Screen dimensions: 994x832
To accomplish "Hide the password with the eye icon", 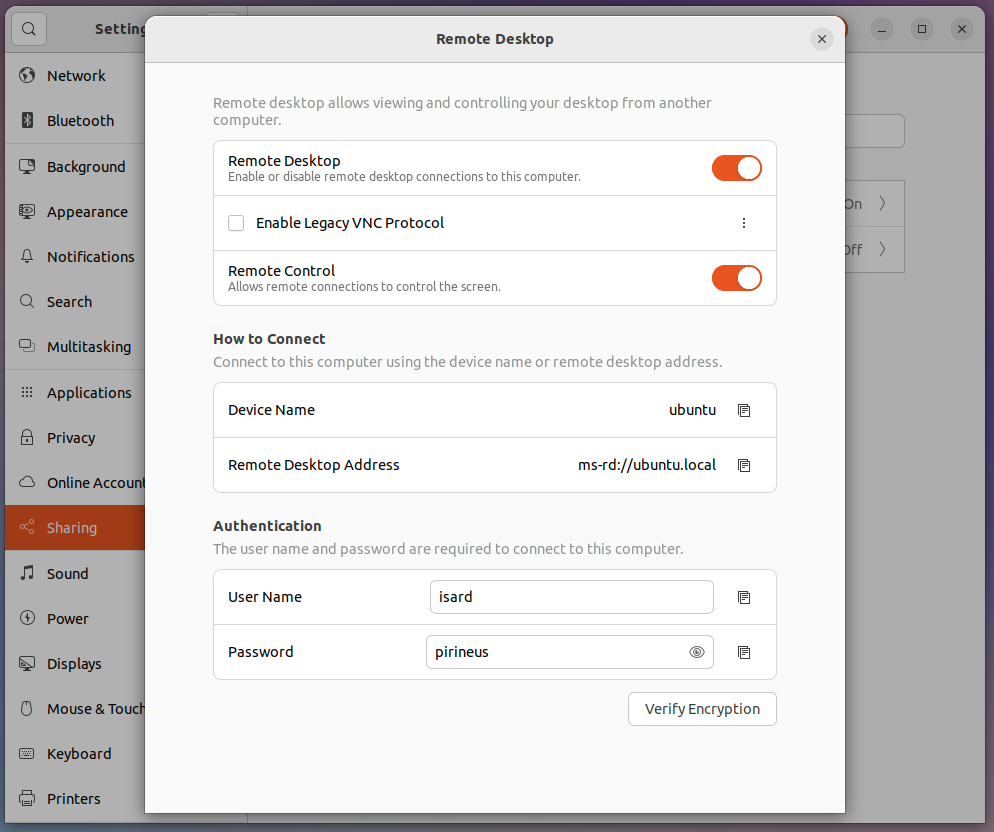I will pos(697,652).
